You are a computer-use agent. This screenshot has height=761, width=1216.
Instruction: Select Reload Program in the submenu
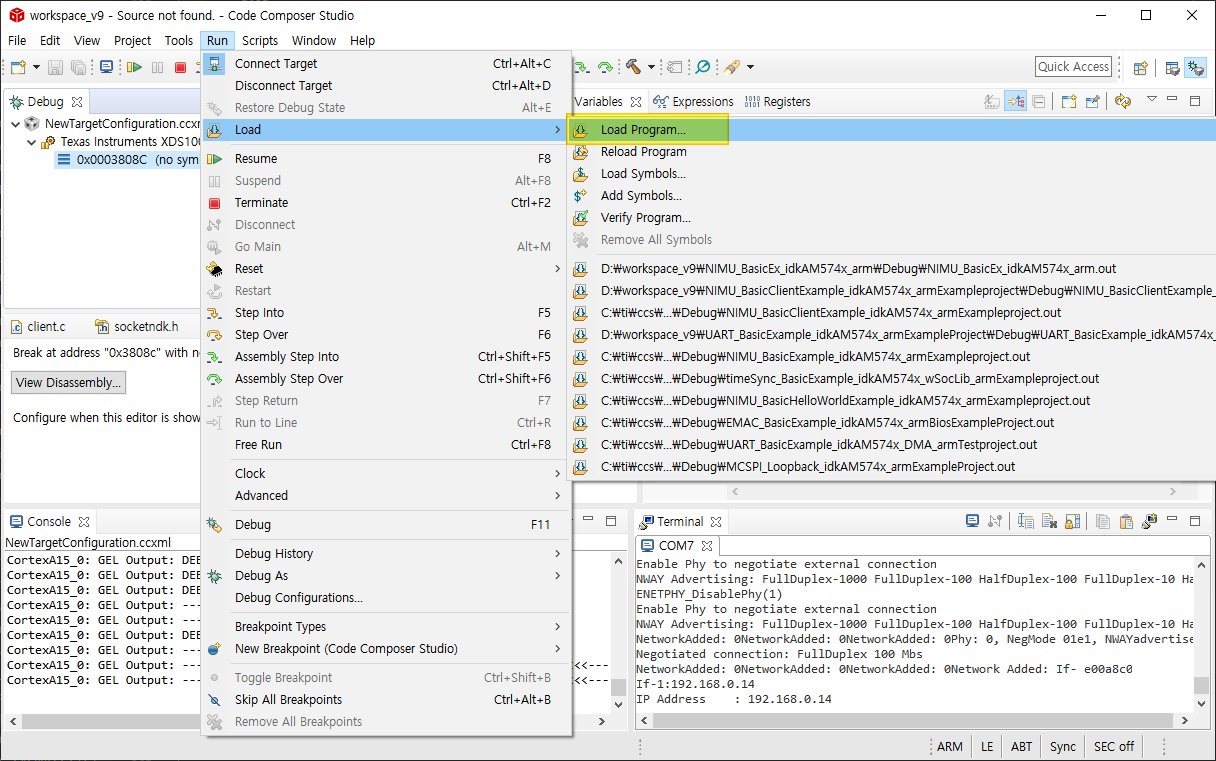[x=892, y=152]
